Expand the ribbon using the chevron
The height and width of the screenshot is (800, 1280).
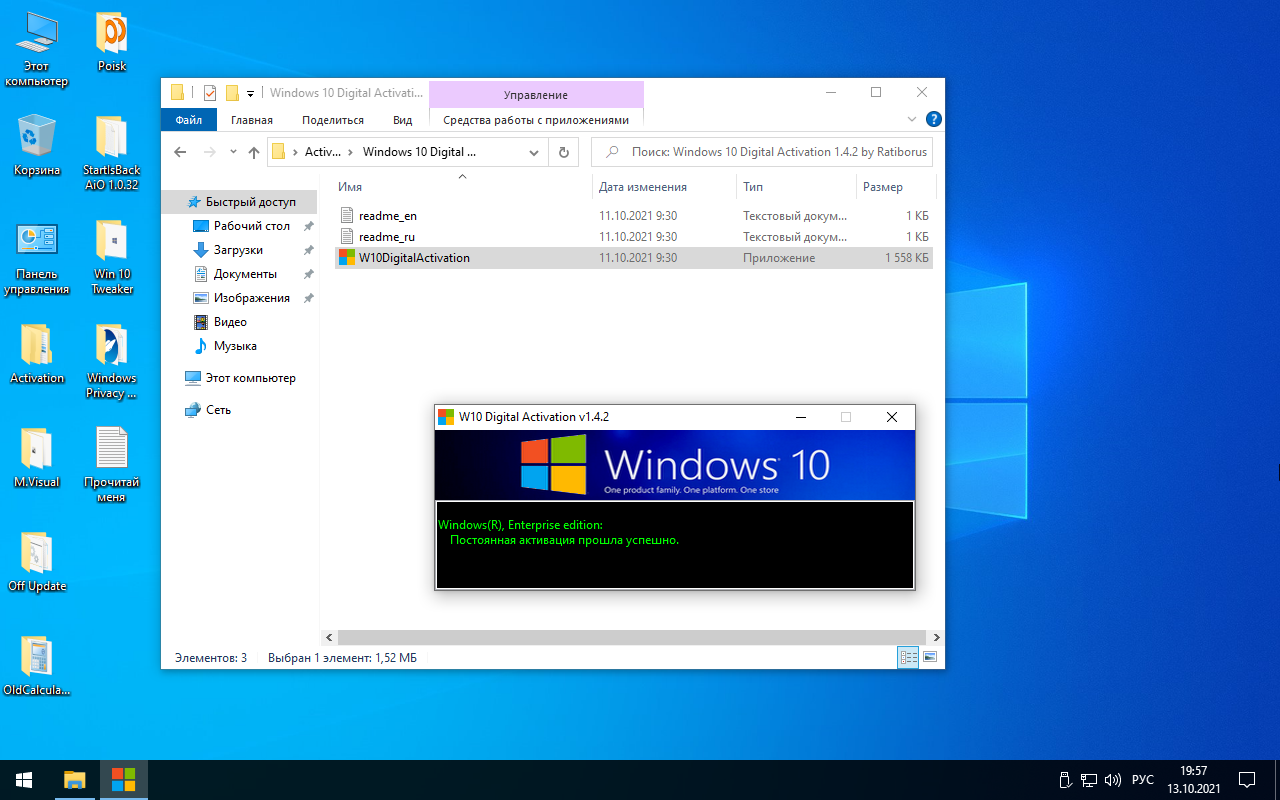(x=911, y=119)
